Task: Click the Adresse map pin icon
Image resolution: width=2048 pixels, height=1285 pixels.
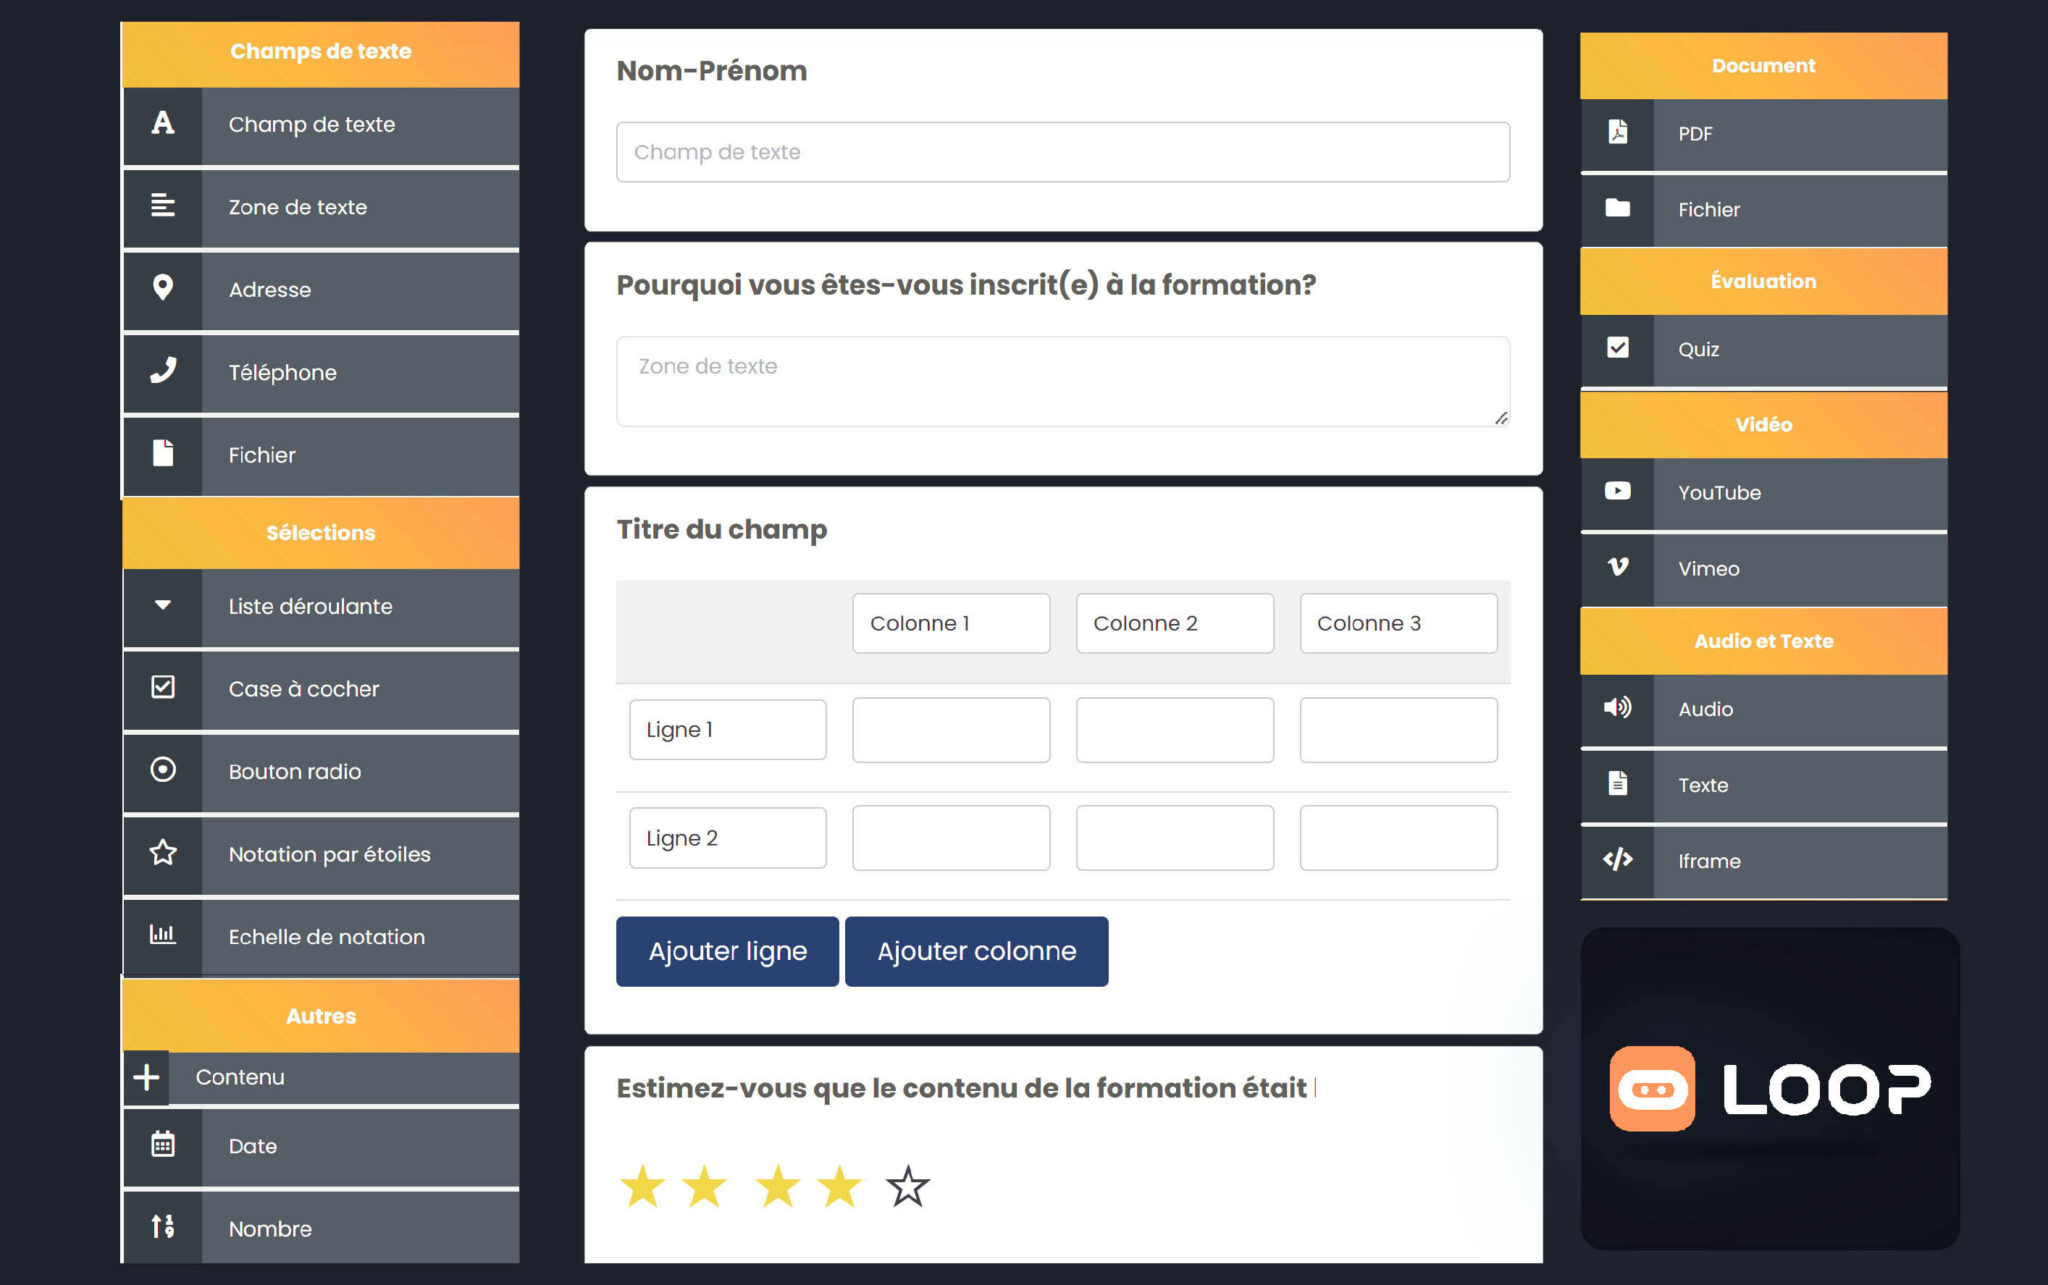Action: 163,289
